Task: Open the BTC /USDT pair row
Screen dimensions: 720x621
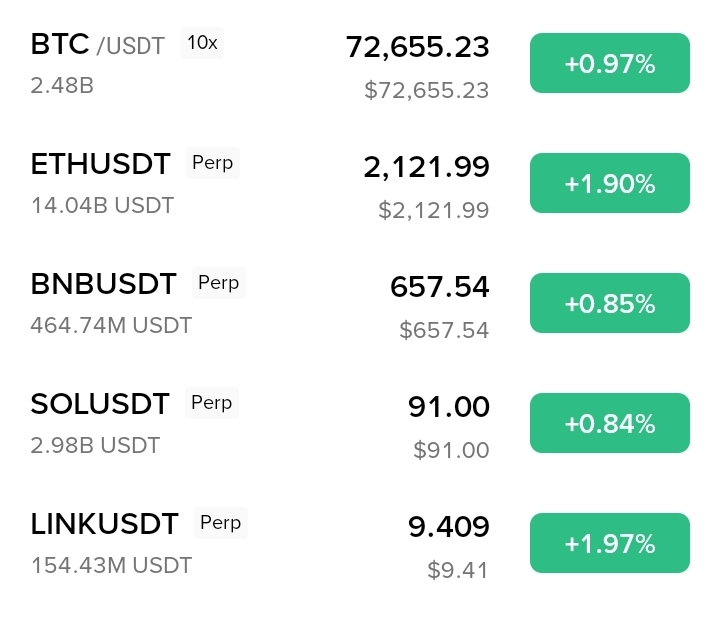Action: tap(360, 63)
